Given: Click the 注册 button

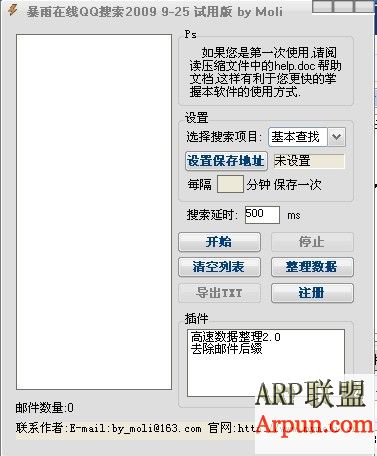Looking at the screenshot, I should coord(312,293).
